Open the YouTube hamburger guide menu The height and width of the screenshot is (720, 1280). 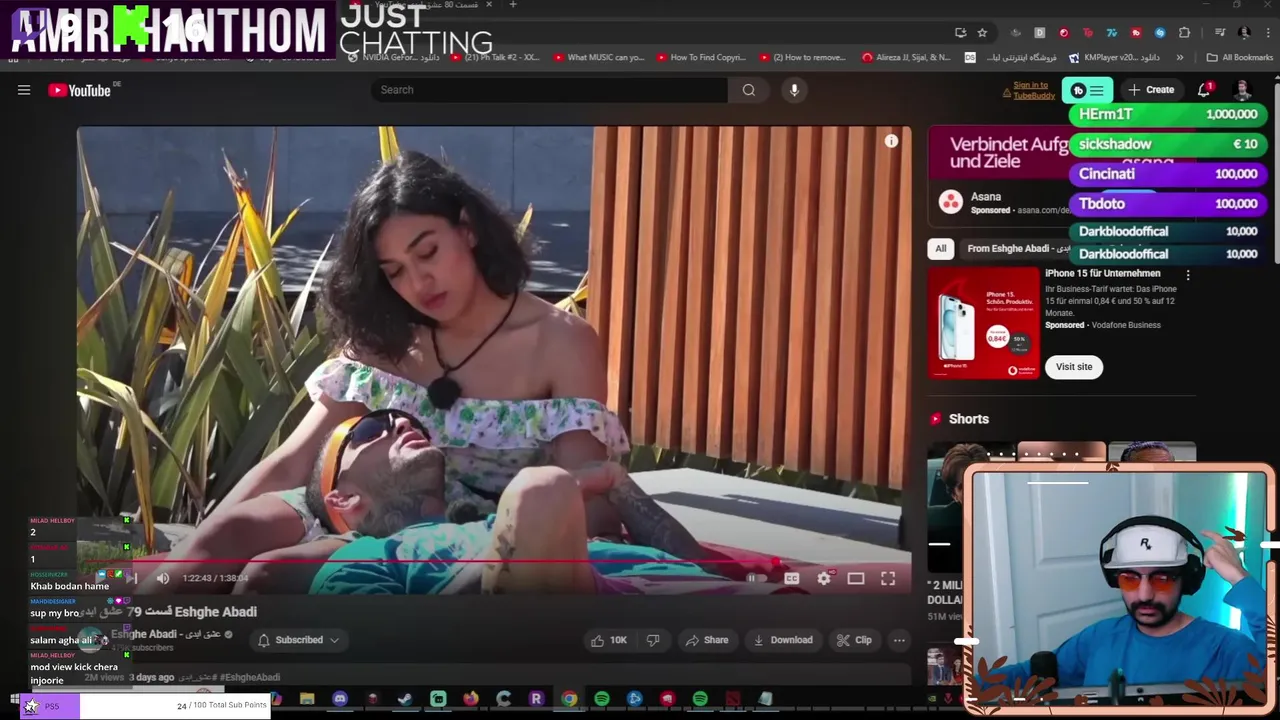(24, 90)
